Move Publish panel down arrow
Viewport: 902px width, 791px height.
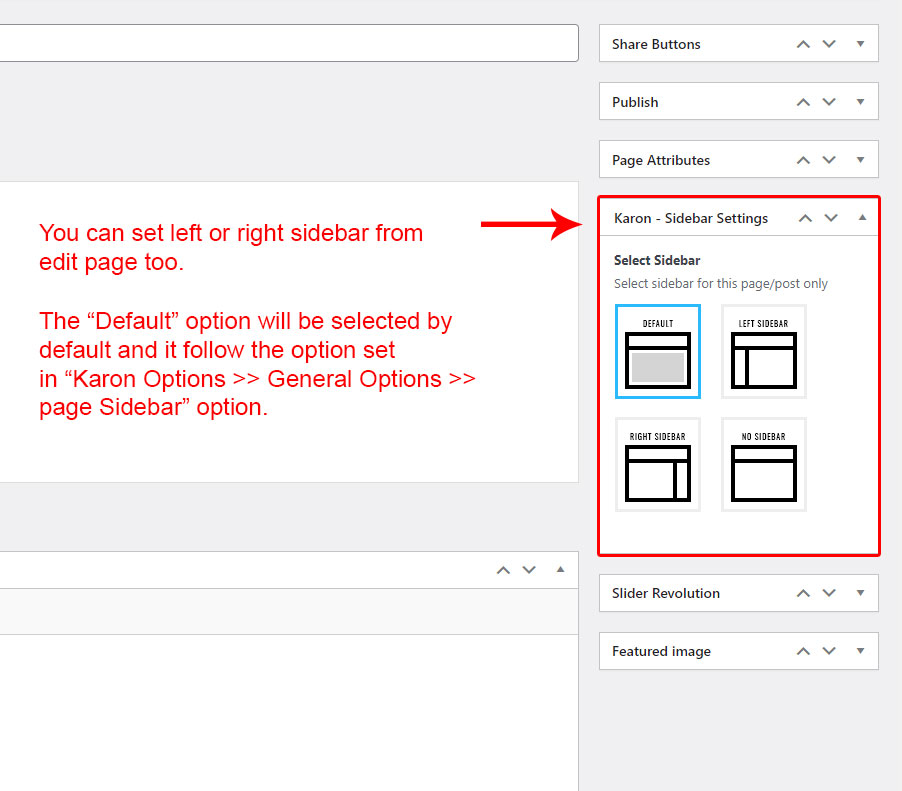(829, 102)
